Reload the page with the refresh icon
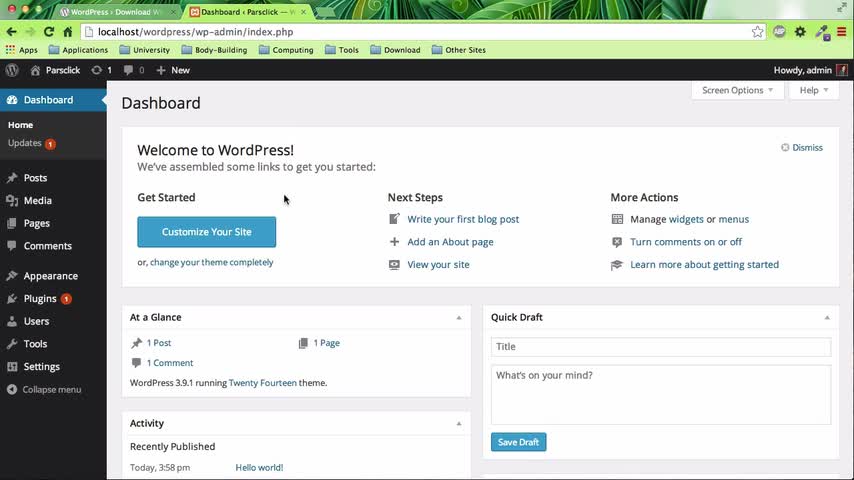The width and height of the screenshot is (854, 480). pos(49,32)
